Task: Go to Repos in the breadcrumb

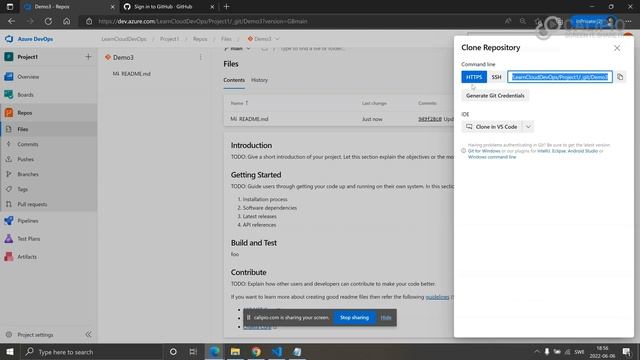Action: click(x=200, y=39)
